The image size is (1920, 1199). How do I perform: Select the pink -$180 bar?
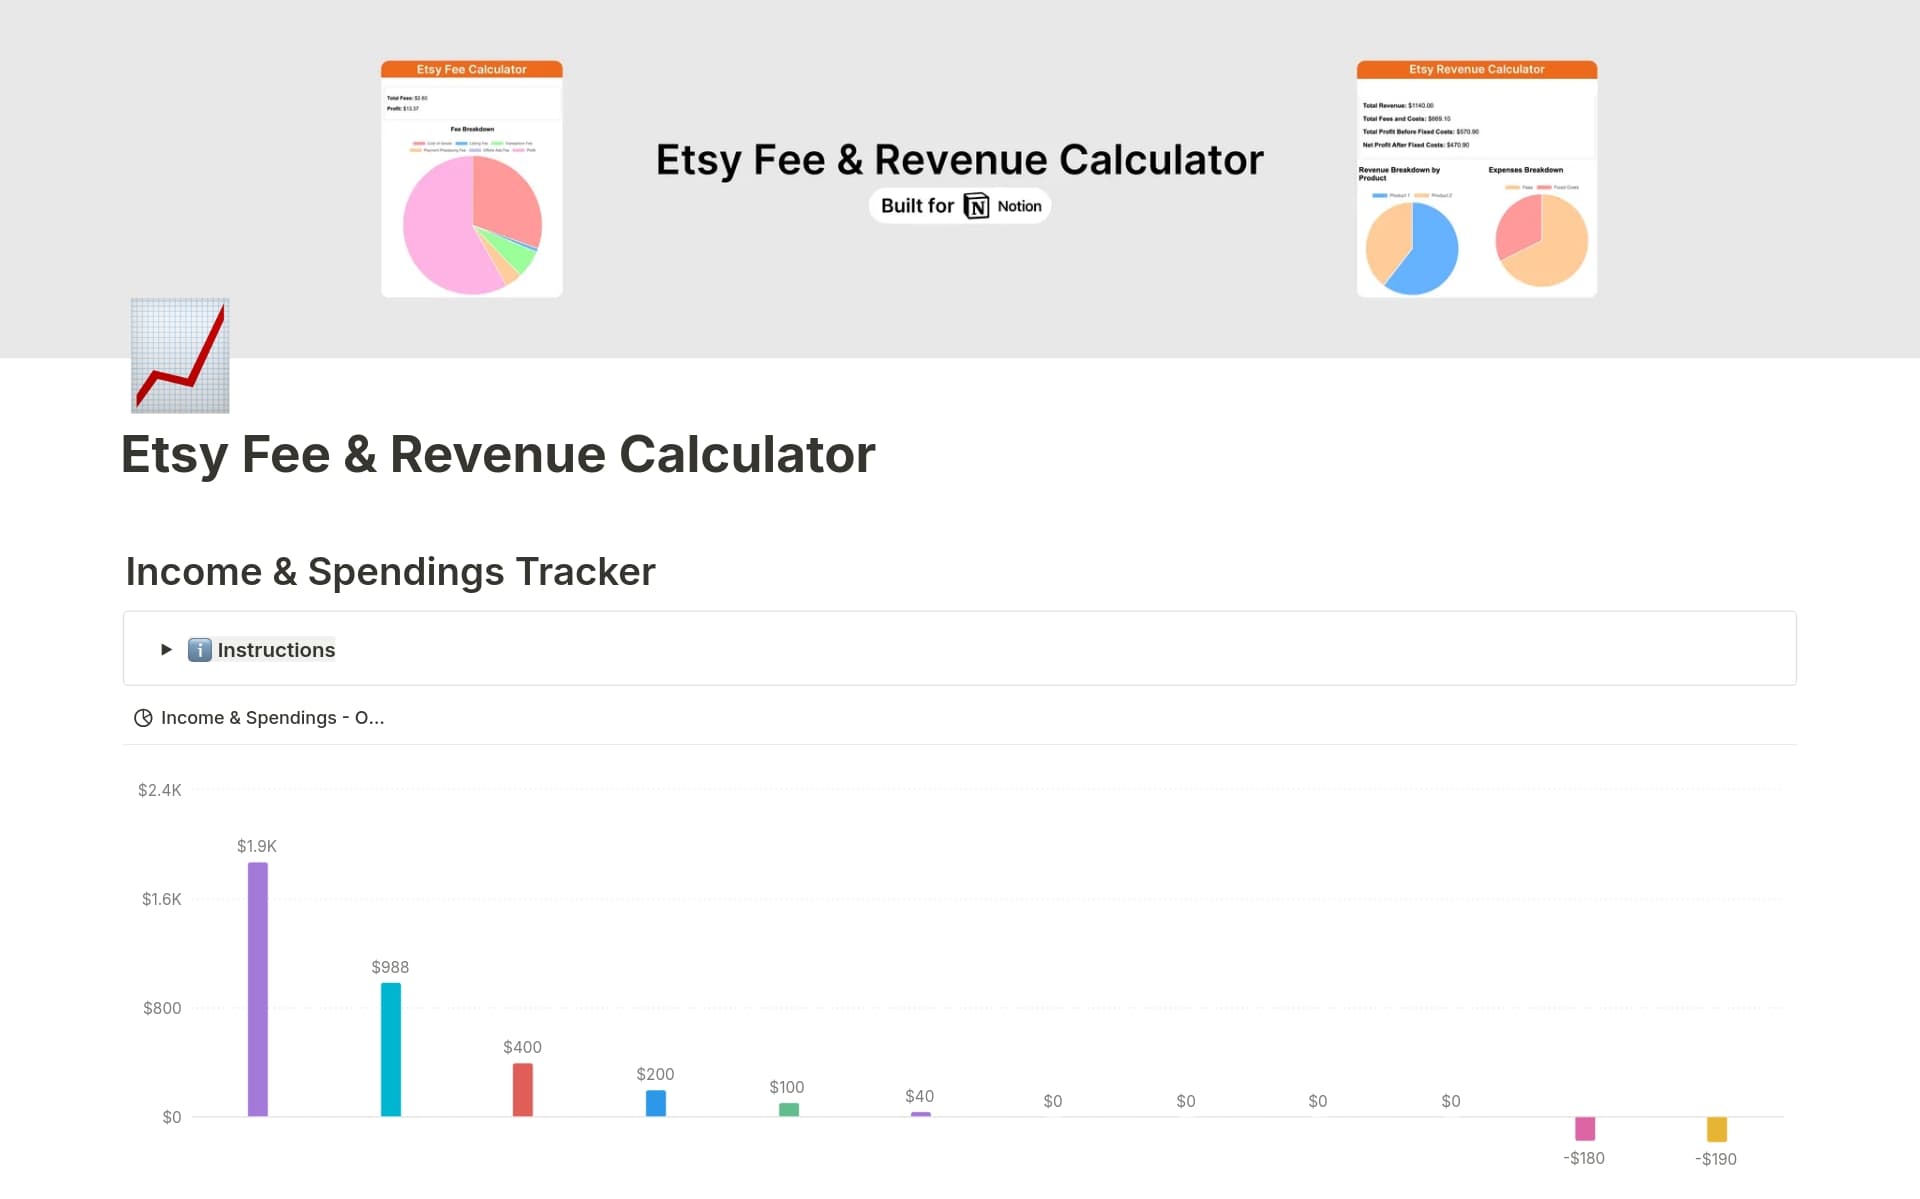1585,1128
